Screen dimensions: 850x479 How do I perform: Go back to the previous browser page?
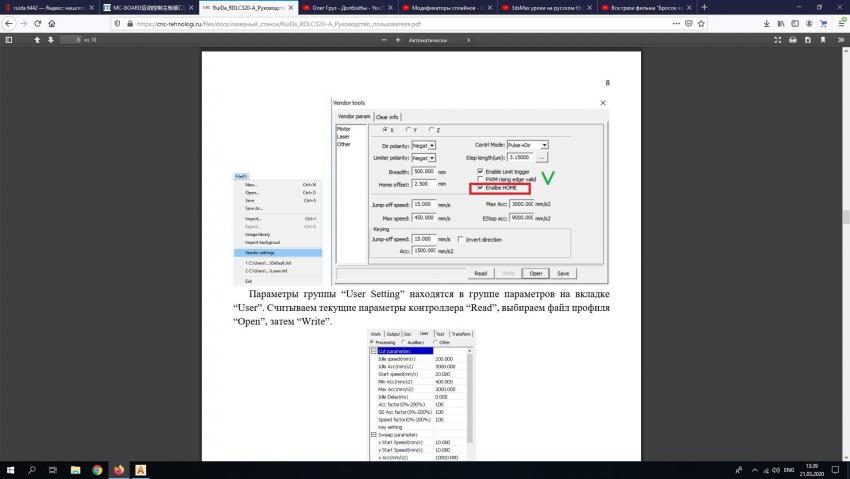click(9, 22)
